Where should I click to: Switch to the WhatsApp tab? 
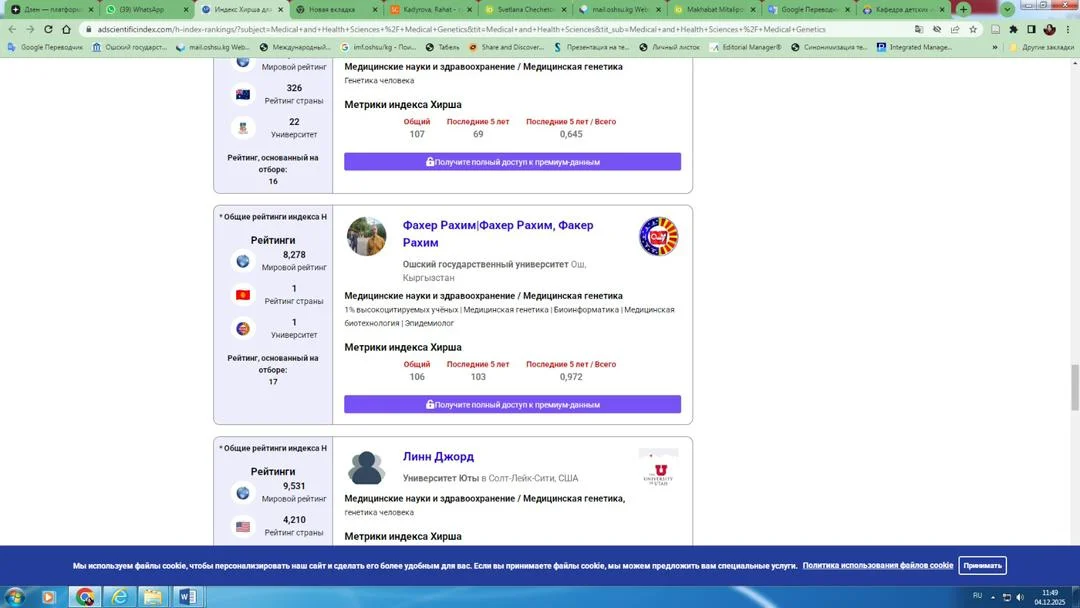pyautogui.click(x=143, y=9)
